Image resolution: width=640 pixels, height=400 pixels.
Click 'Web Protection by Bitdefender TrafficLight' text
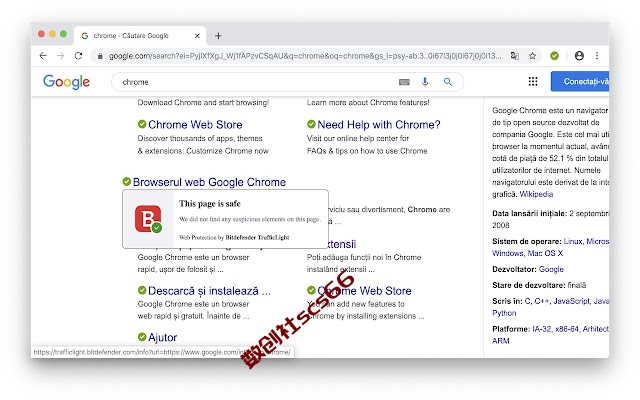(234, 238)
